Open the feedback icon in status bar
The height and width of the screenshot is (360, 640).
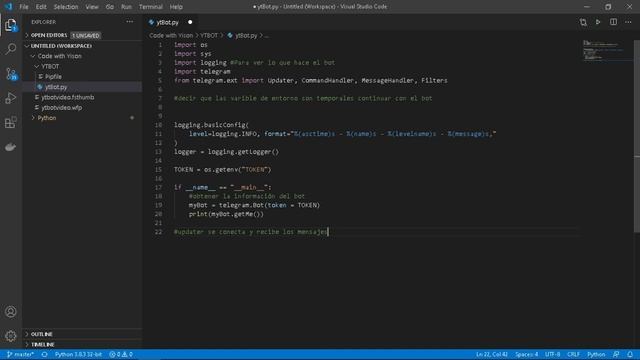pos(616,354)
